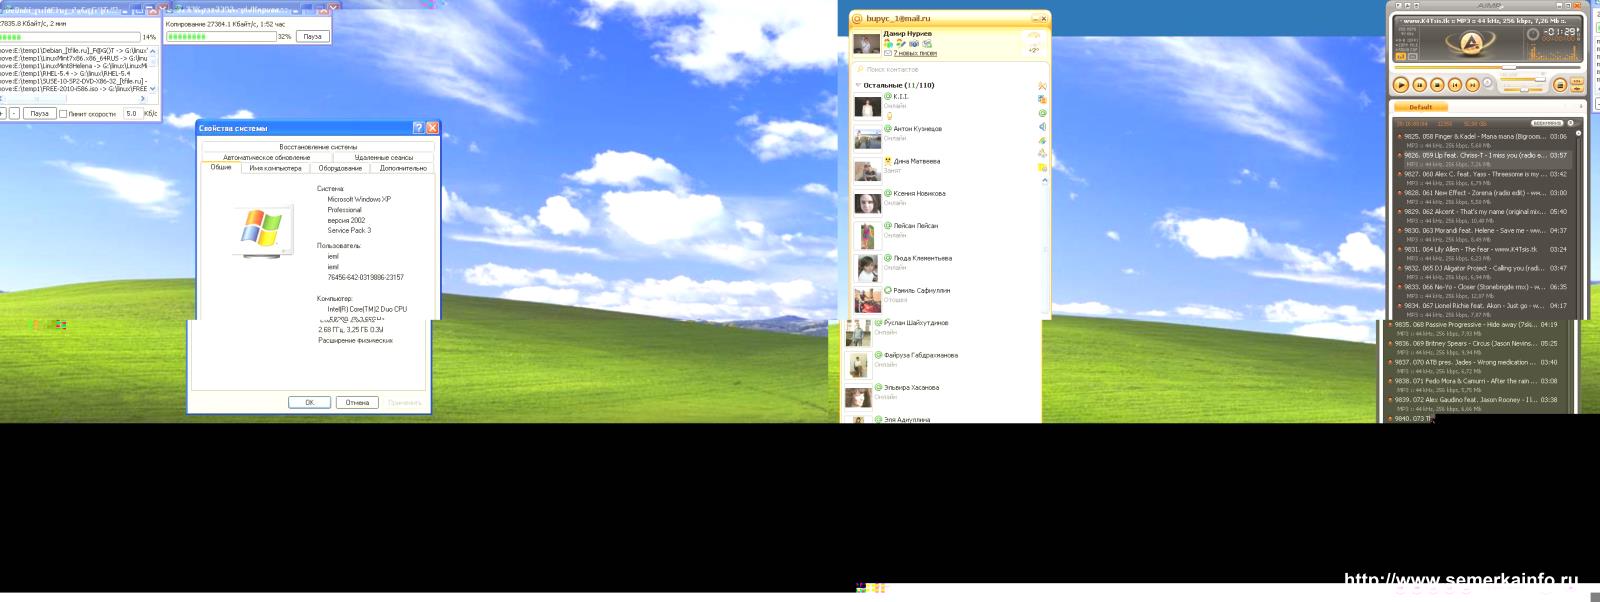Select track 9830 Morandi feat. Helene
1600x602 pixels.
[x=1484, y=235]
